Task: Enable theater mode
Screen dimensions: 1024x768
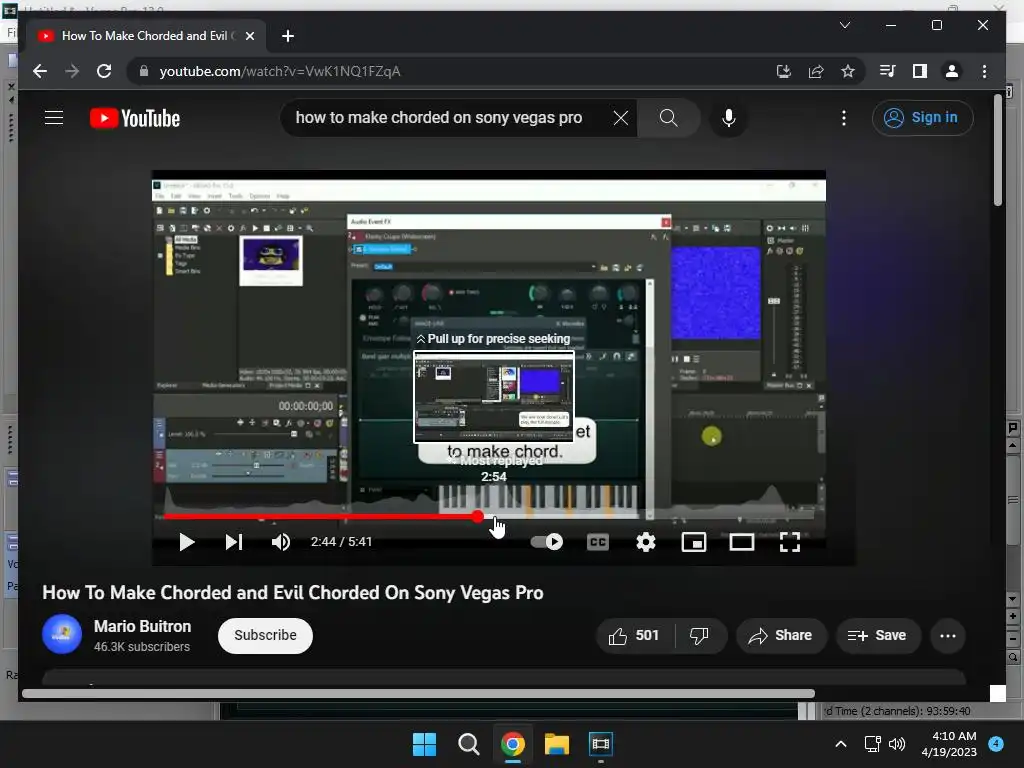Action: (x=742, y=542)
